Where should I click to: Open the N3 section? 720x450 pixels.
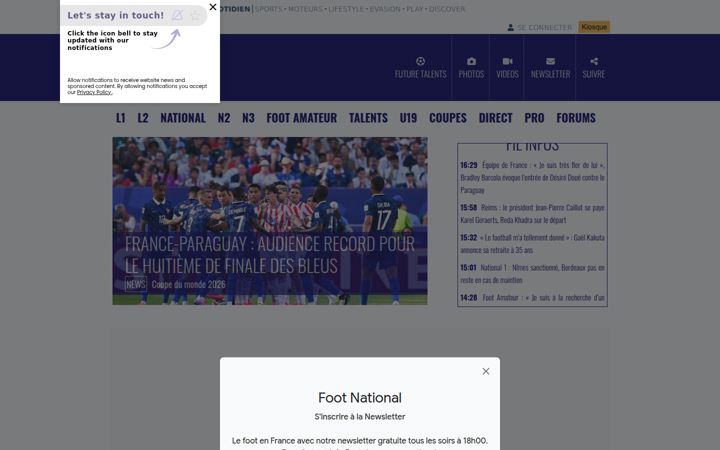(248, 118)
